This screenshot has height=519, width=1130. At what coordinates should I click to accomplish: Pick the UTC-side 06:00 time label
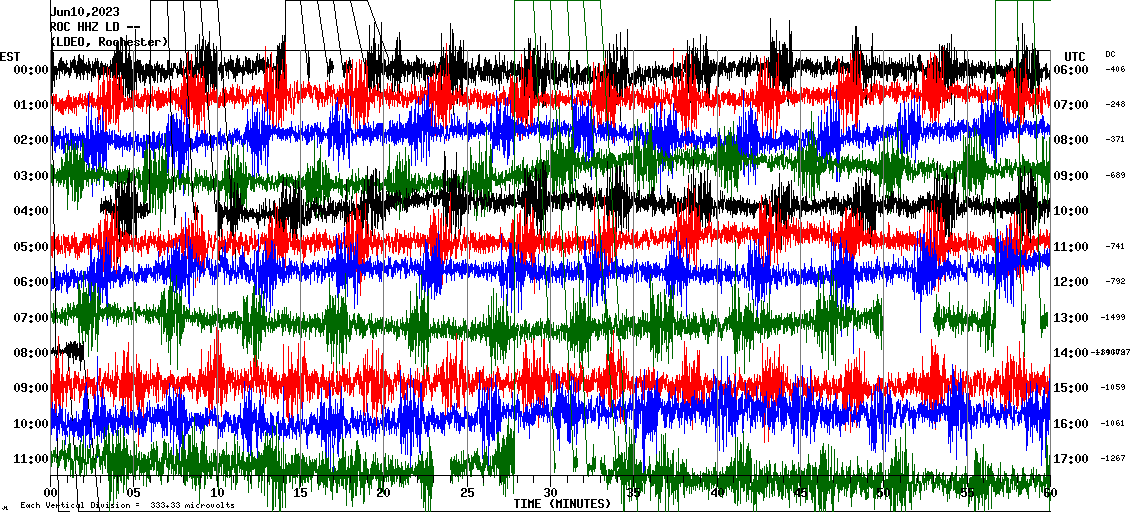point(1071,70)
